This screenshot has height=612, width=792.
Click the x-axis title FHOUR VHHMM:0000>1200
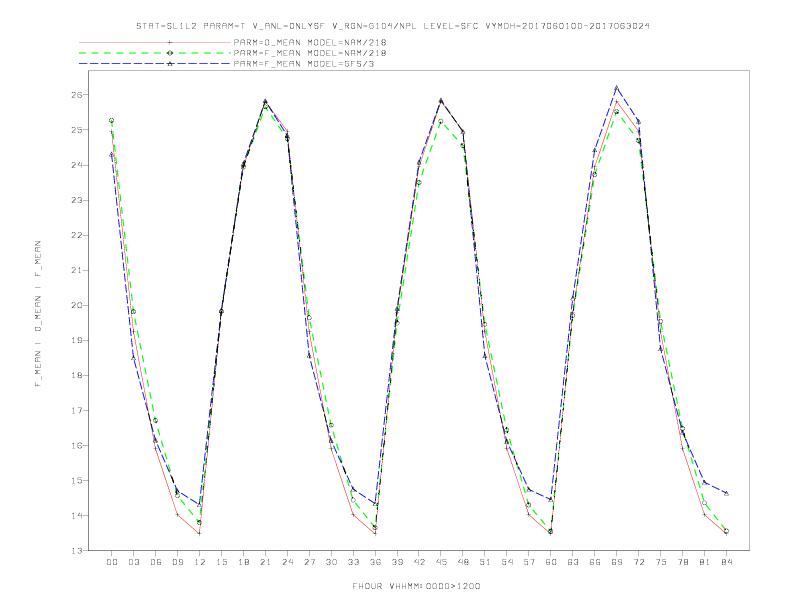click(x=416, y=586)
